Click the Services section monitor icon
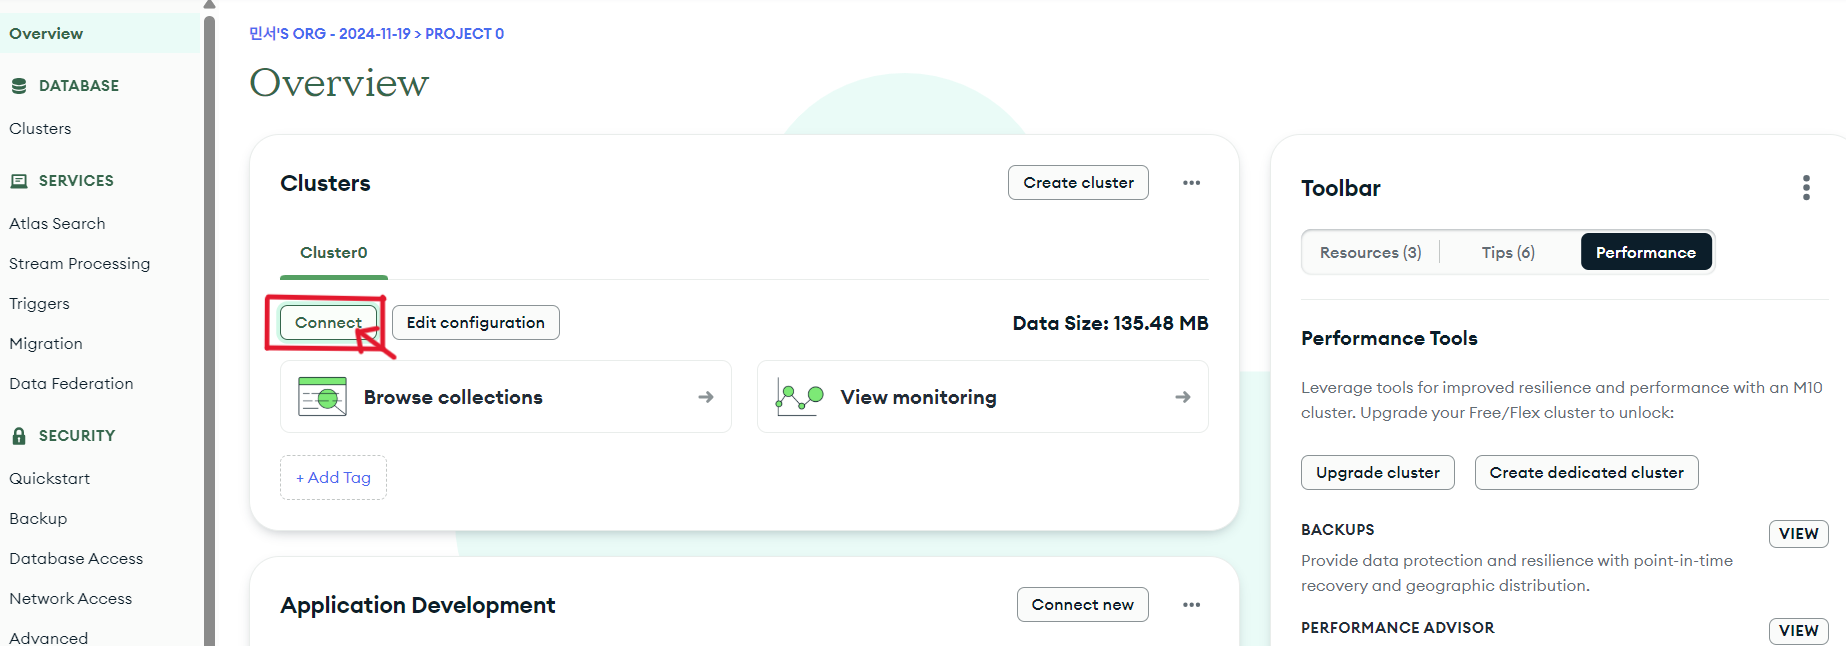This screenshot has width=1846, height=646. click(x=19, y=181)
